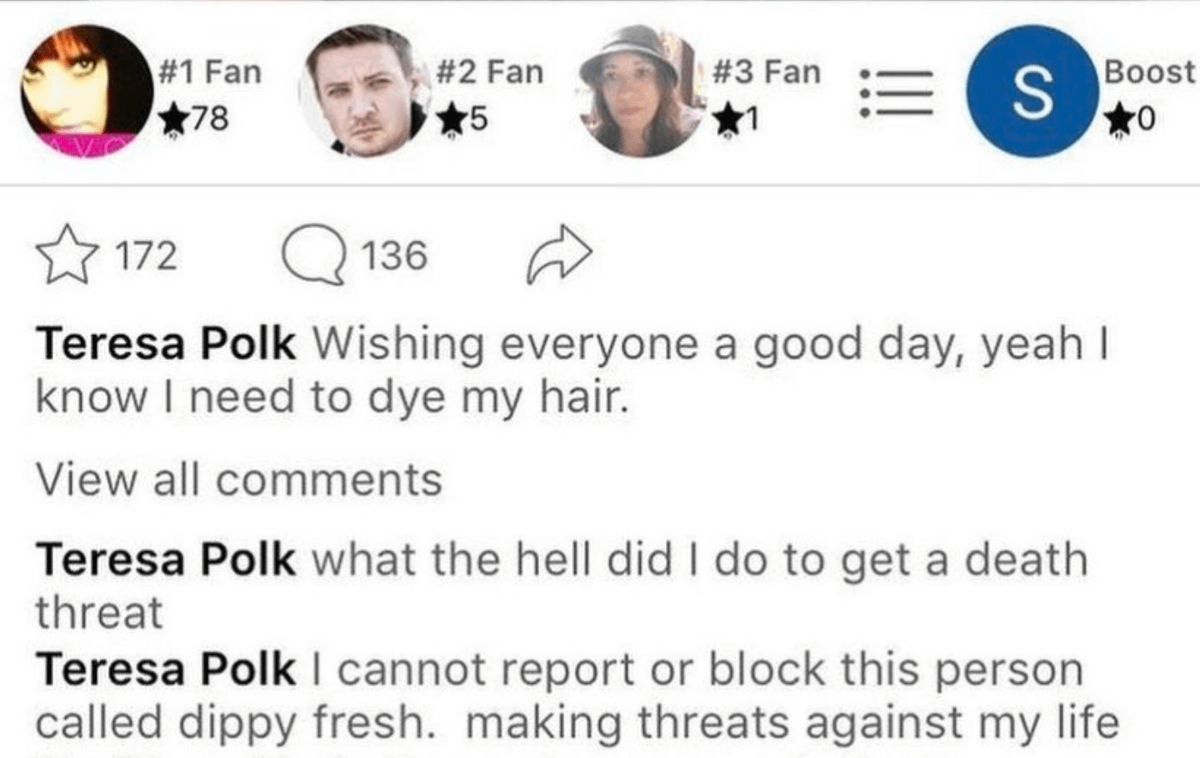Open the #1 Fan profile picture

point(86,92)
